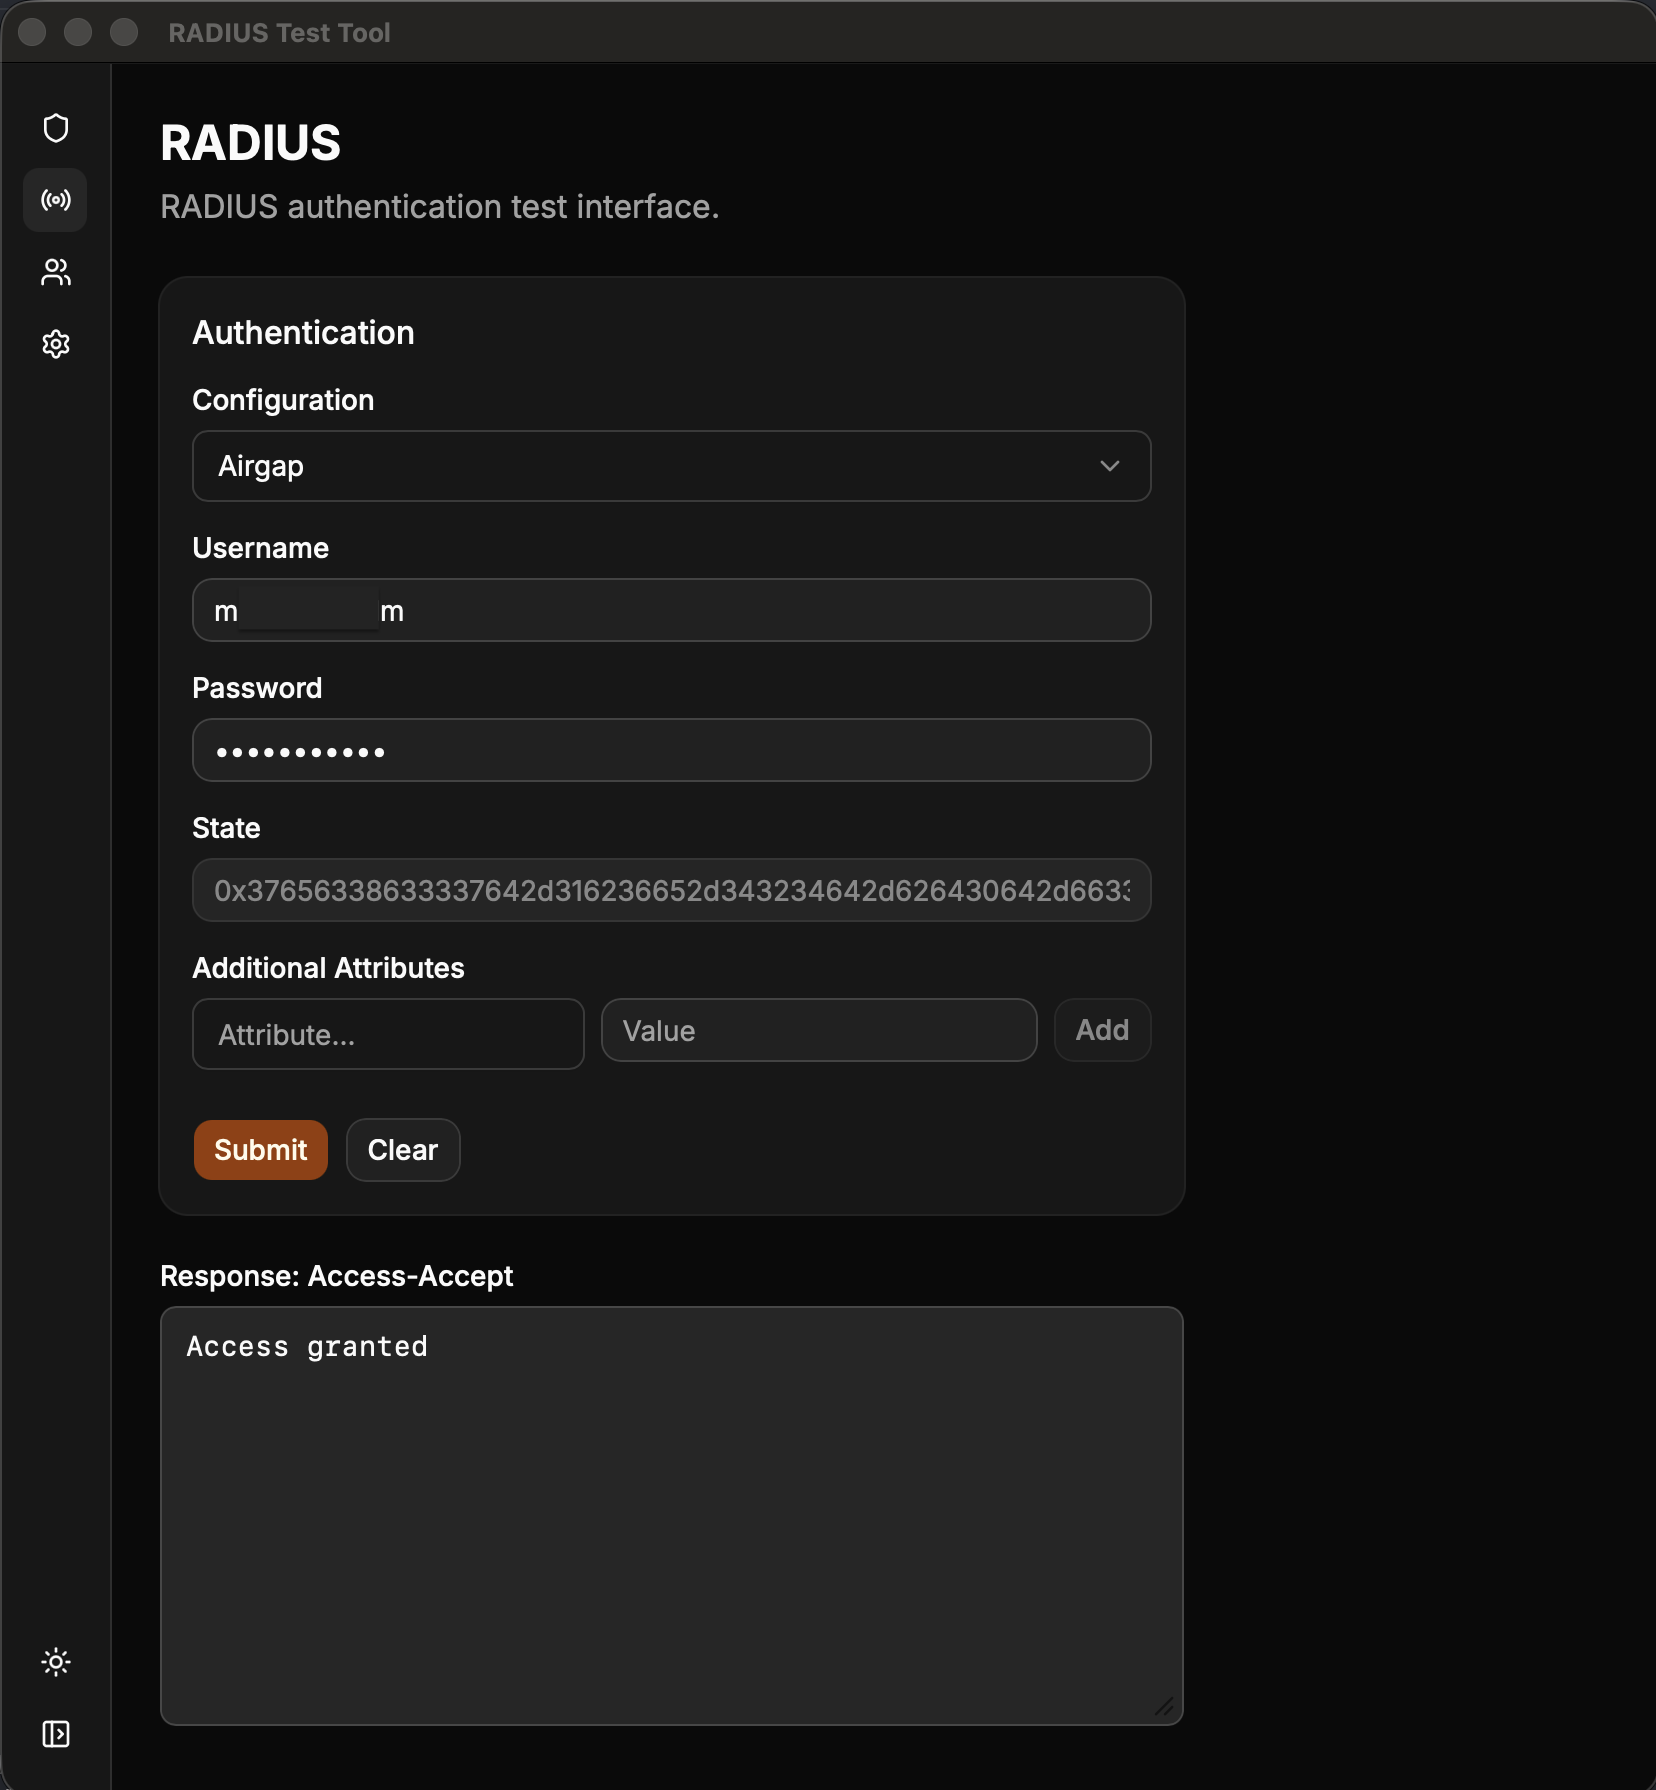Focus the Password input field
The image size is (1656, 1790).
click(671, 750)
